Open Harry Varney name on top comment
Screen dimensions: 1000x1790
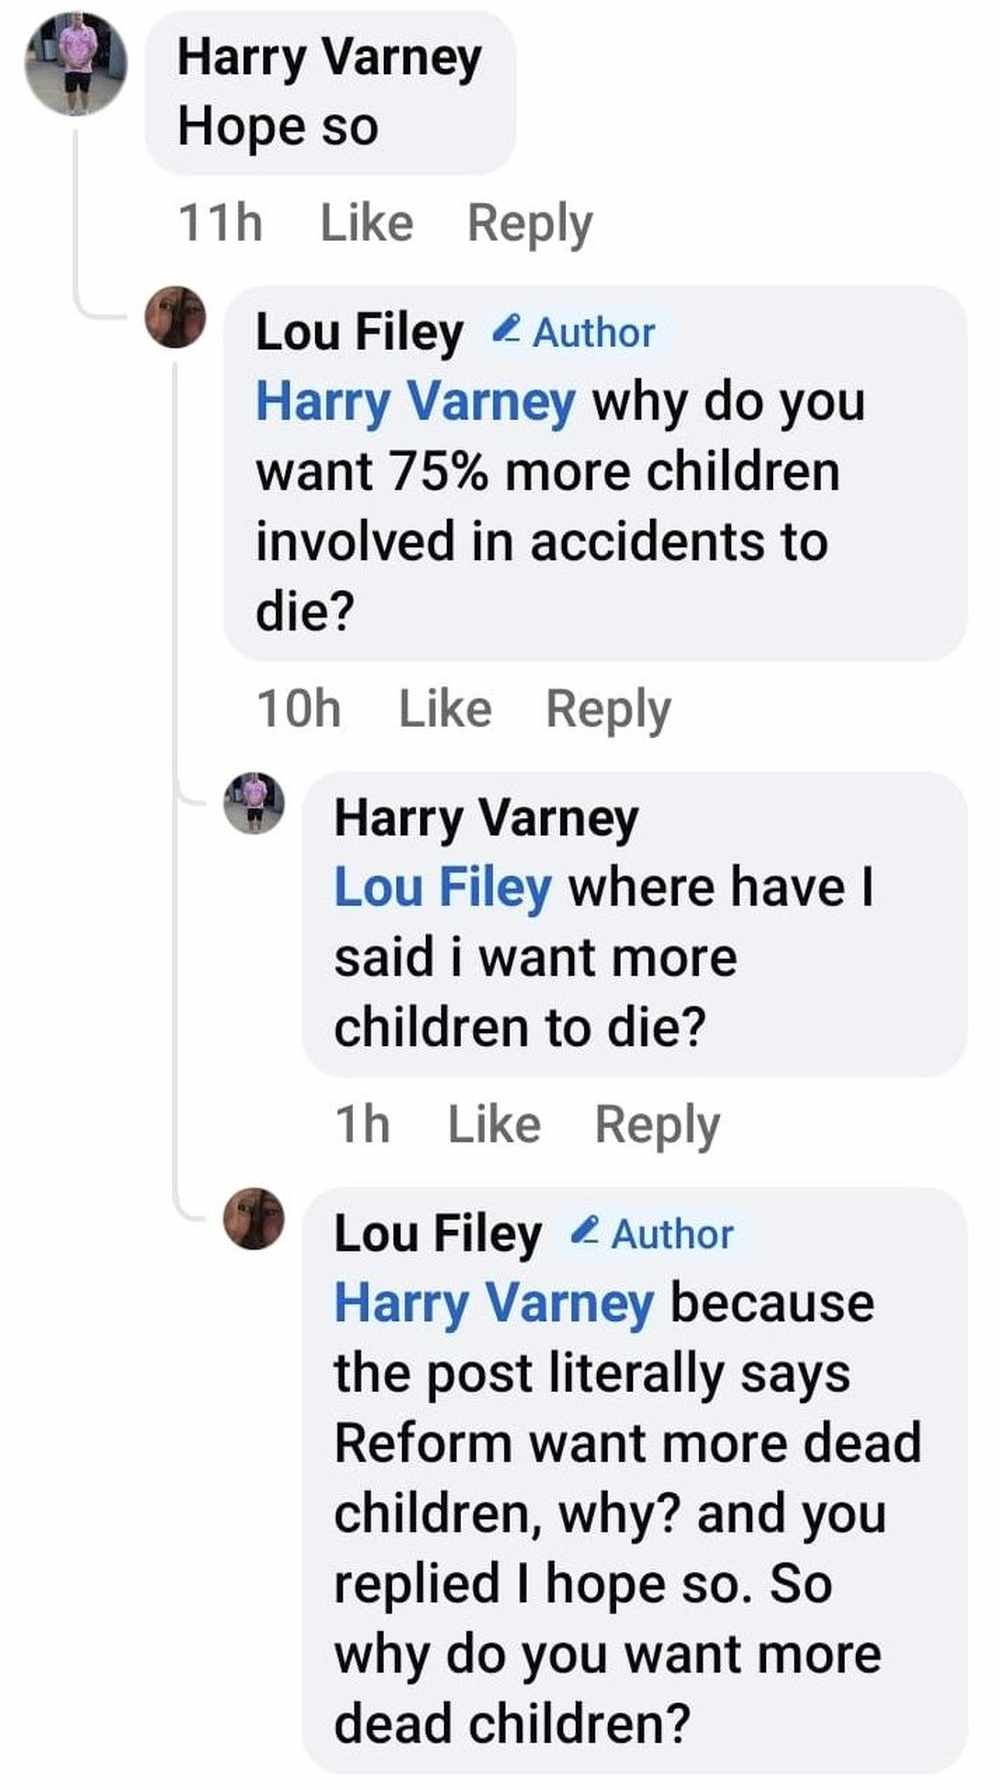point(329,57)
